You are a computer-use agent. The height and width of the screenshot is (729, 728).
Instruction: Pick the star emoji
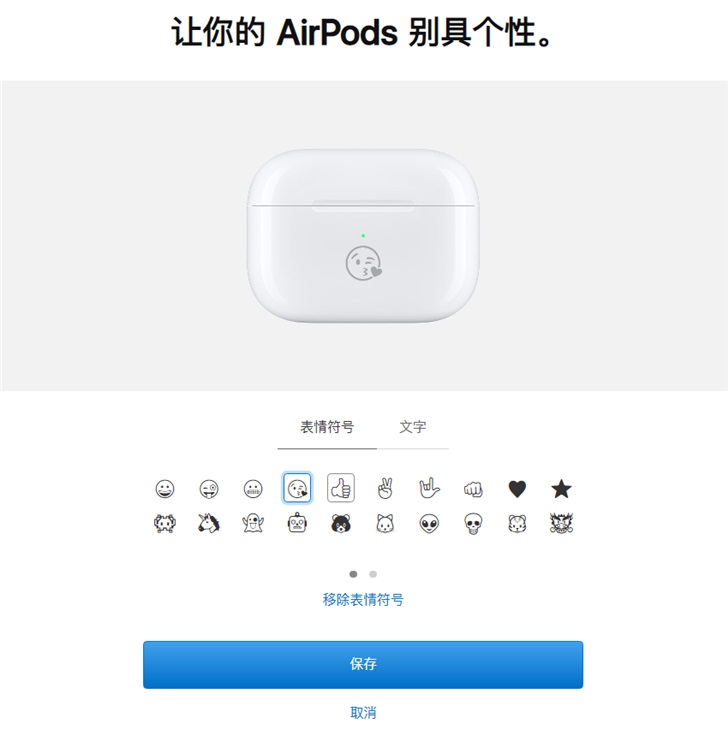pos(561,489)
